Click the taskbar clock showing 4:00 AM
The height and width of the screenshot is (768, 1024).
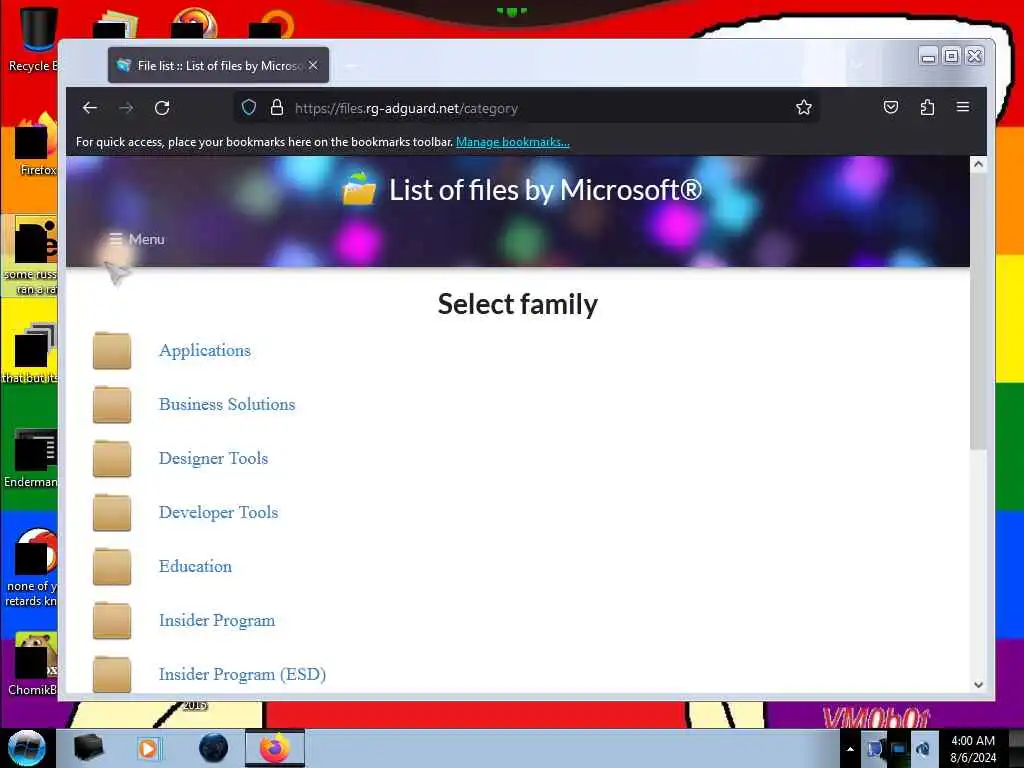pos(973,748)
